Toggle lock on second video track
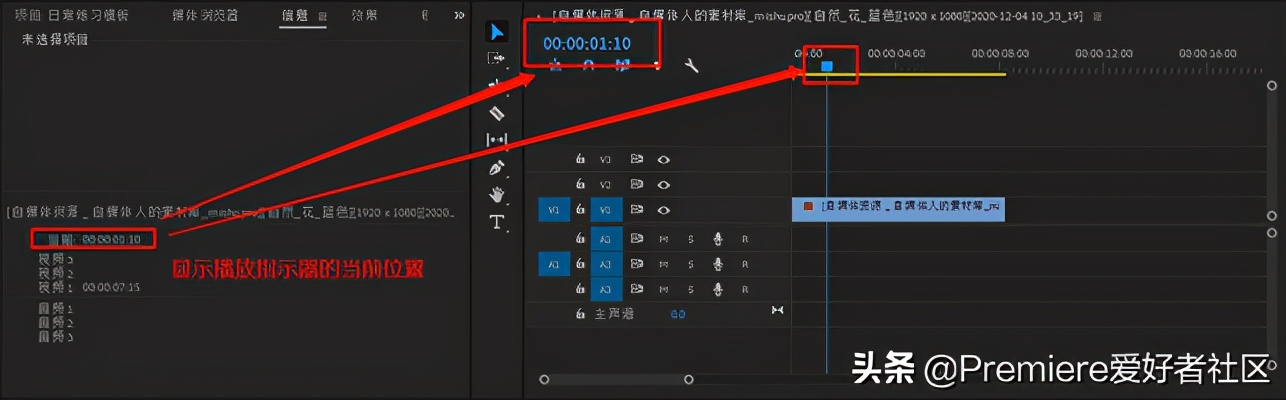The height and width of the screenshot is (400, 1286). click(x=579, y=184)
